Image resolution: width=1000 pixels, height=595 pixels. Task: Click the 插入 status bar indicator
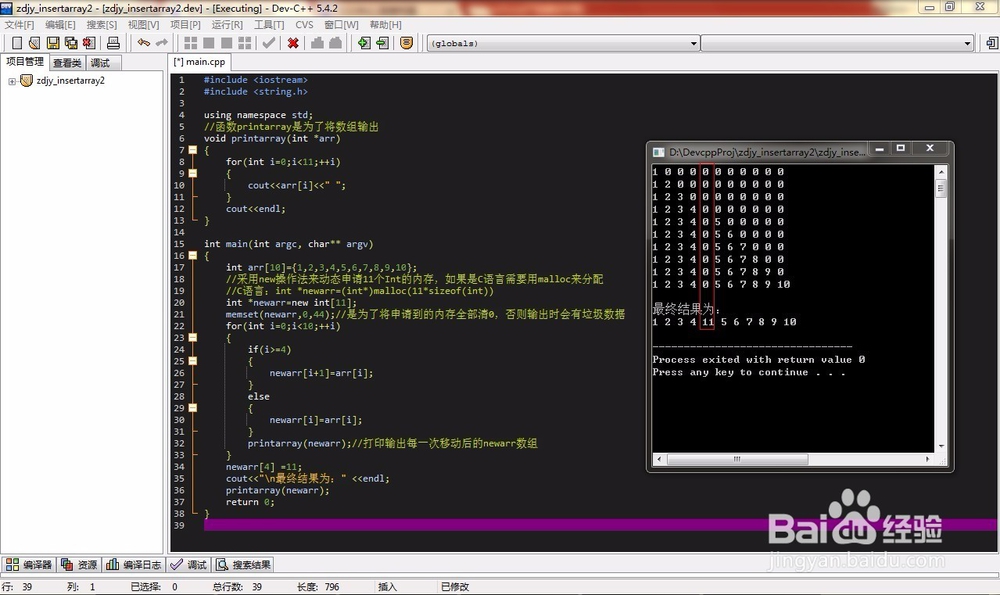[x=388, y=587]
